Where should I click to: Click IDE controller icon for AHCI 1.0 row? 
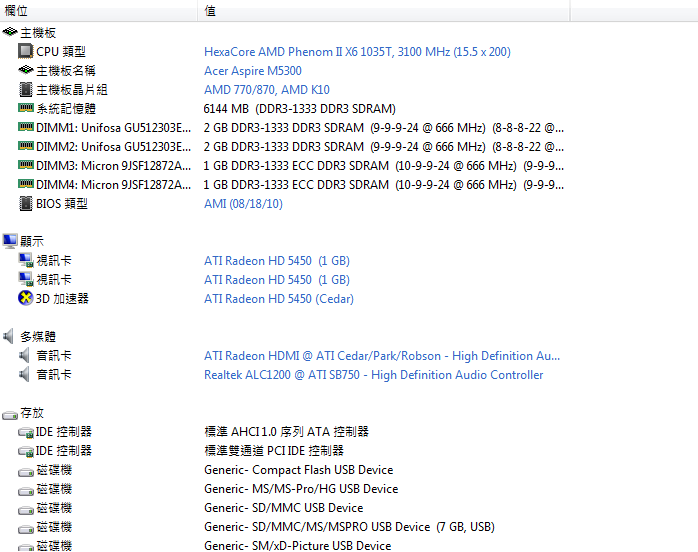26,432
